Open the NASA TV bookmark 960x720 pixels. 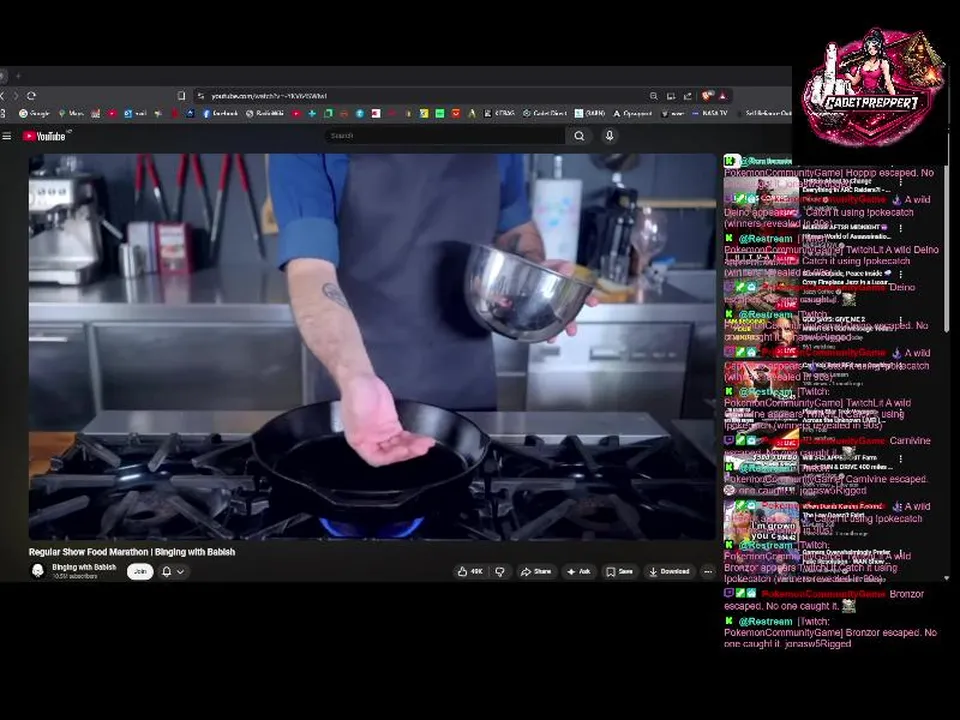tap(710, 113)
